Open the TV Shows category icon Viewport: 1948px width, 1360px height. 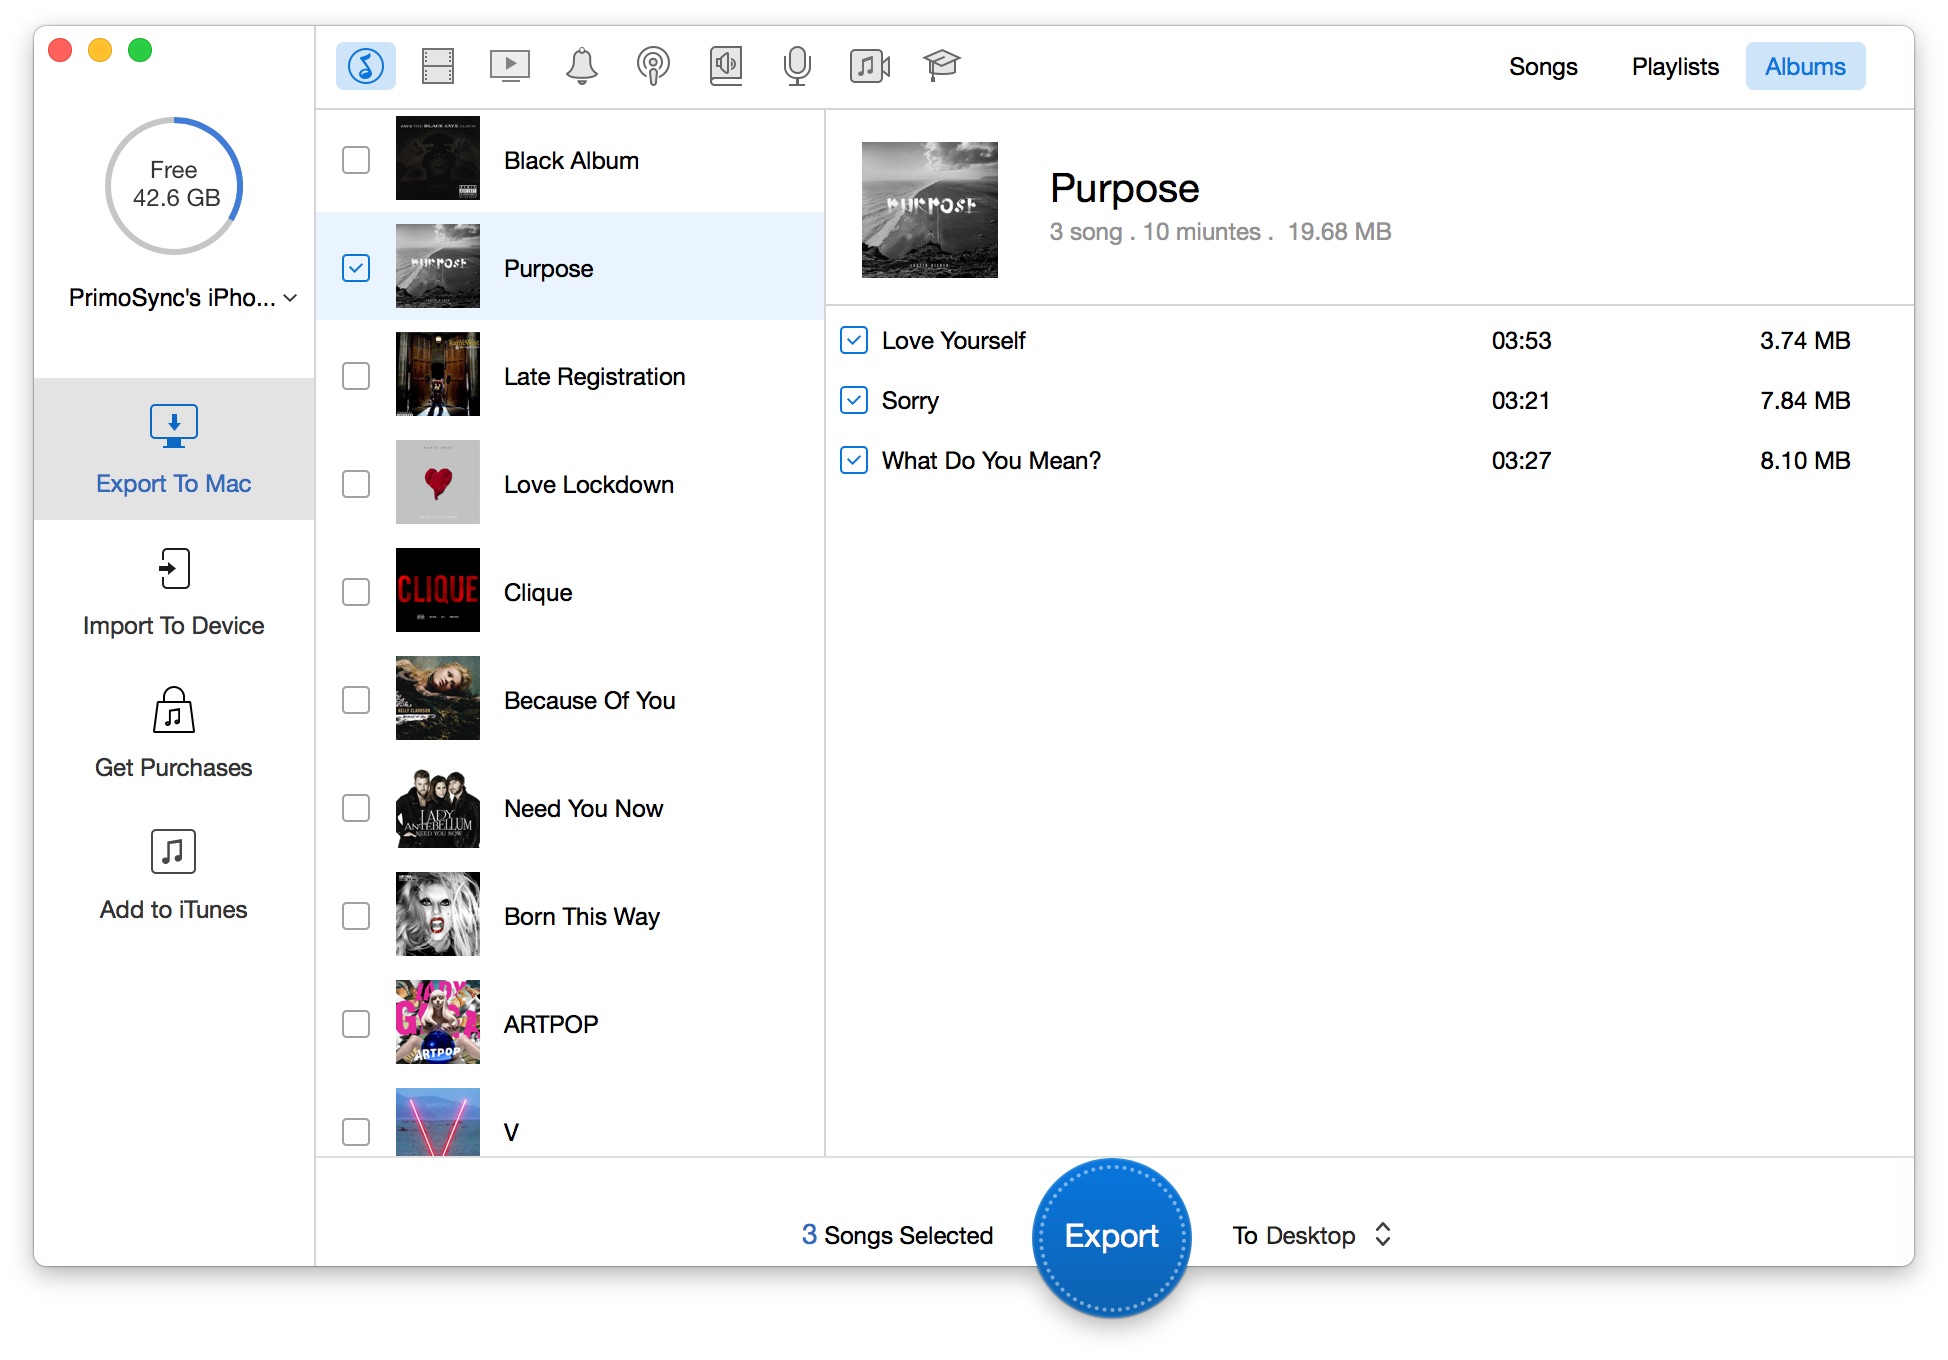point(510,66)
